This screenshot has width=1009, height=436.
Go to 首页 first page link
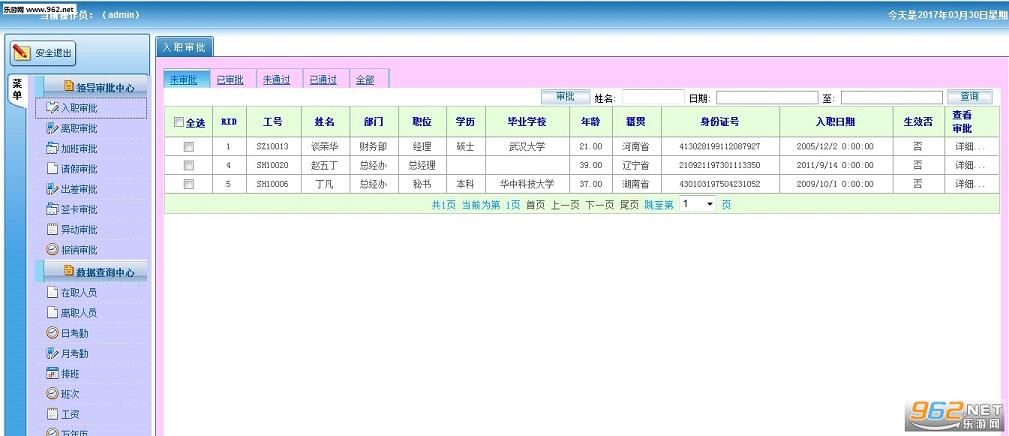pos(535,205)
